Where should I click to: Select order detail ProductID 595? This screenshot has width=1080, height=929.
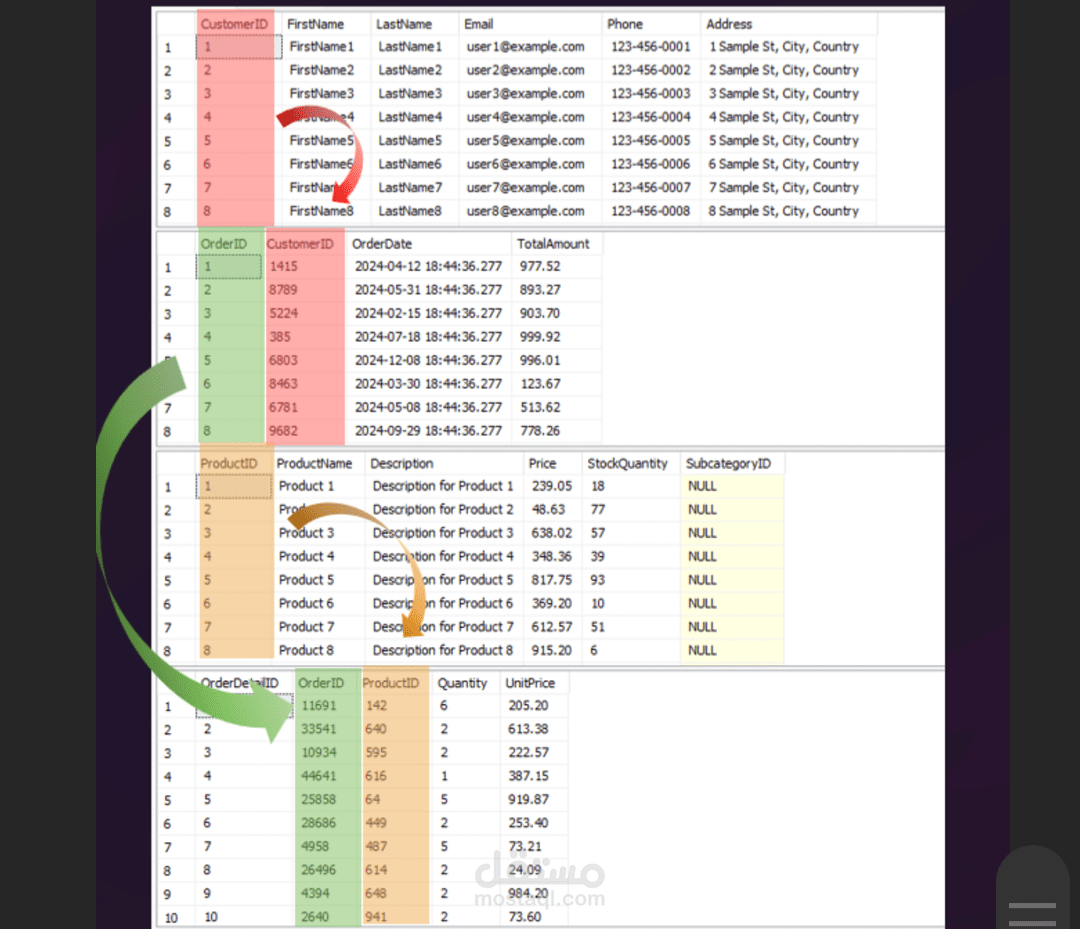[376, 753]
